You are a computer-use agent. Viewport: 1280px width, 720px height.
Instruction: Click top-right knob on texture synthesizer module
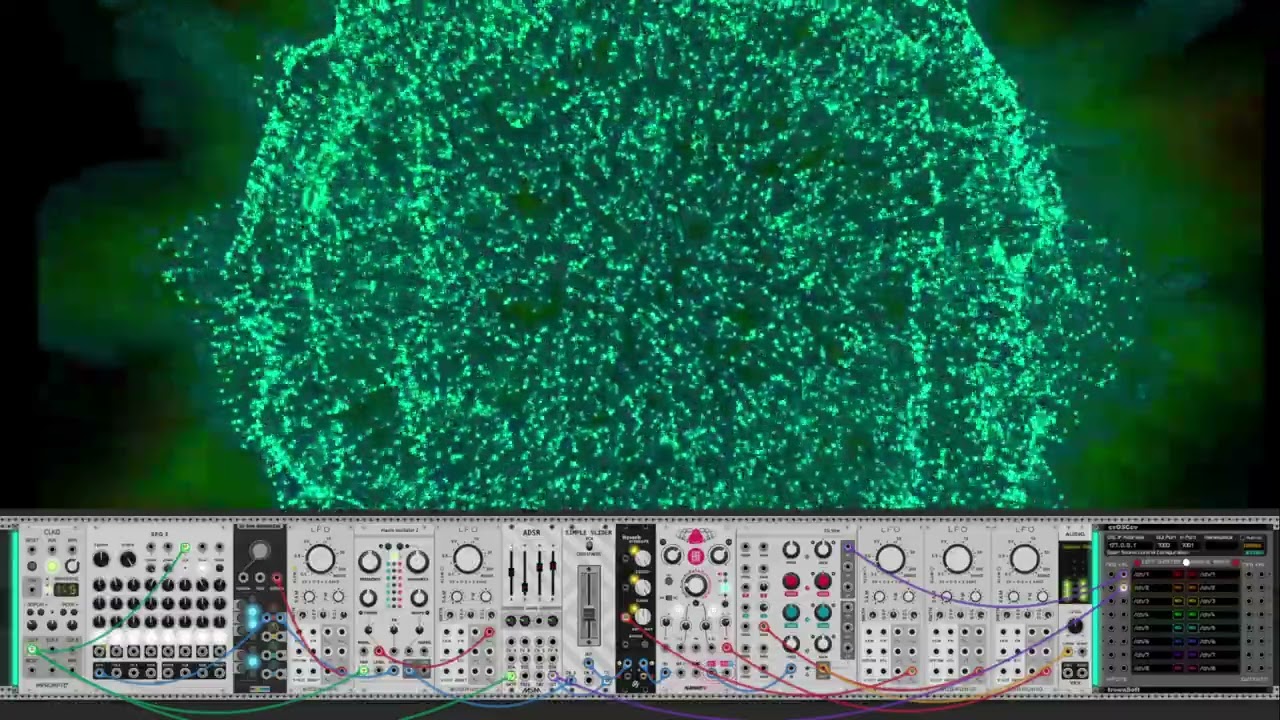(x=718, y=555)
